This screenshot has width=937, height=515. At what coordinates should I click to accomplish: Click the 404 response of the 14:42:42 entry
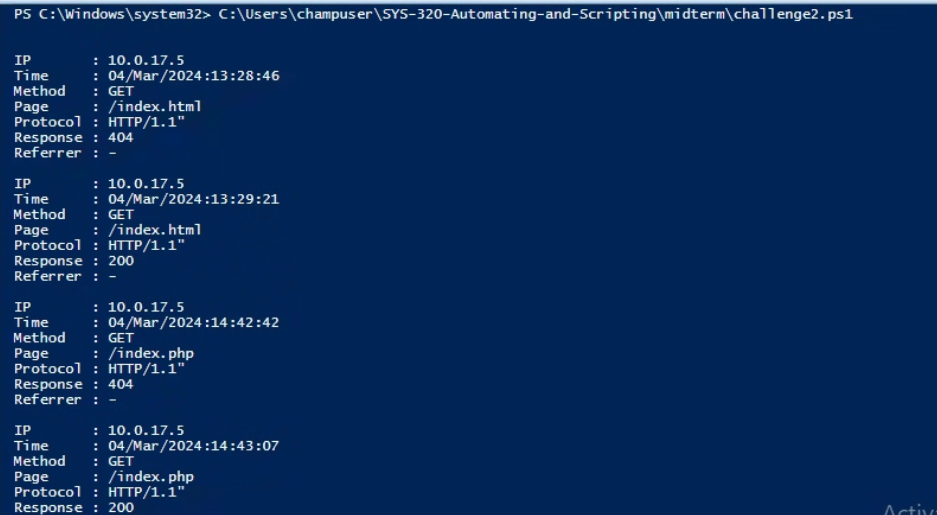[x=120, y=384]
